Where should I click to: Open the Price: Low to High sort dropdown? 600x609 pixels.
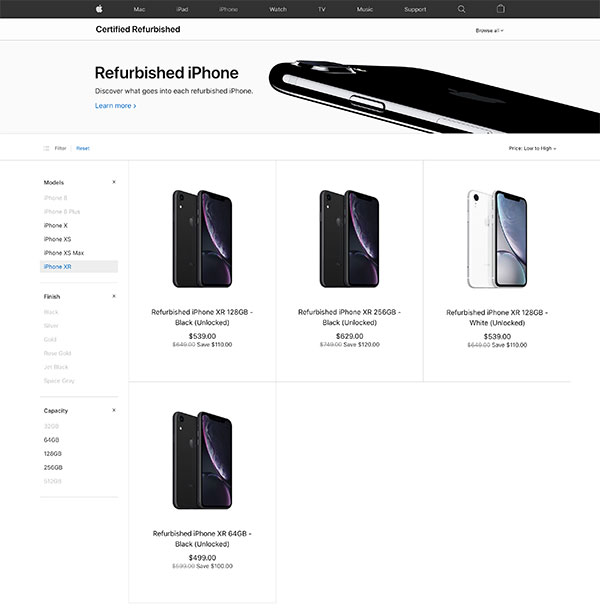coord(532,148)
